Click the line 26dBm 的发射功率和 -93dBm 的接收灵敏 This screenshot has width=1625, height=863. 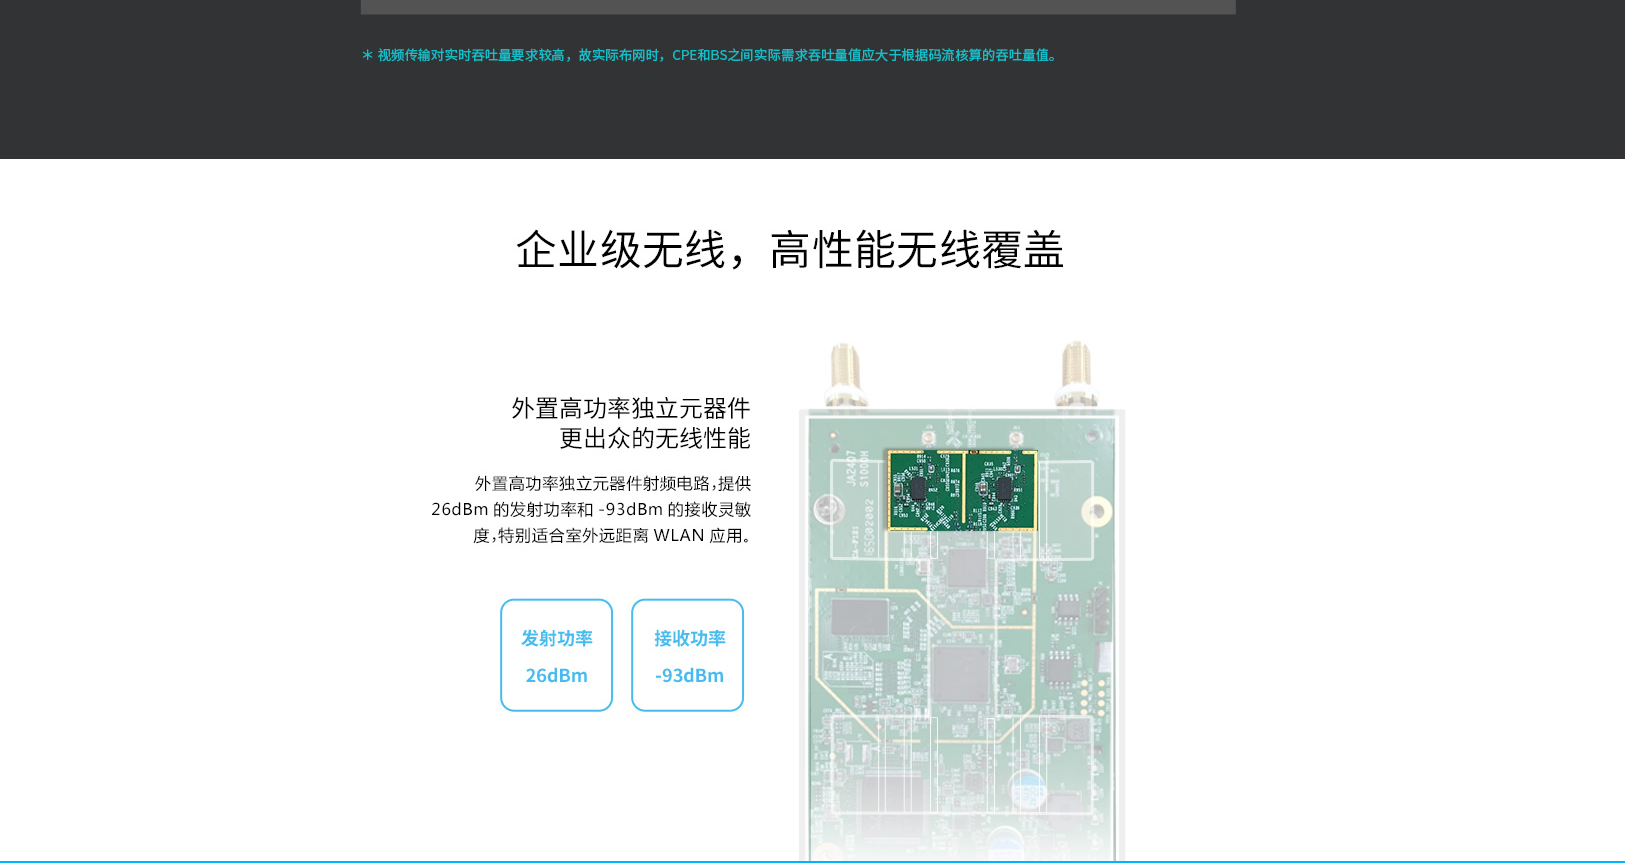591,510
